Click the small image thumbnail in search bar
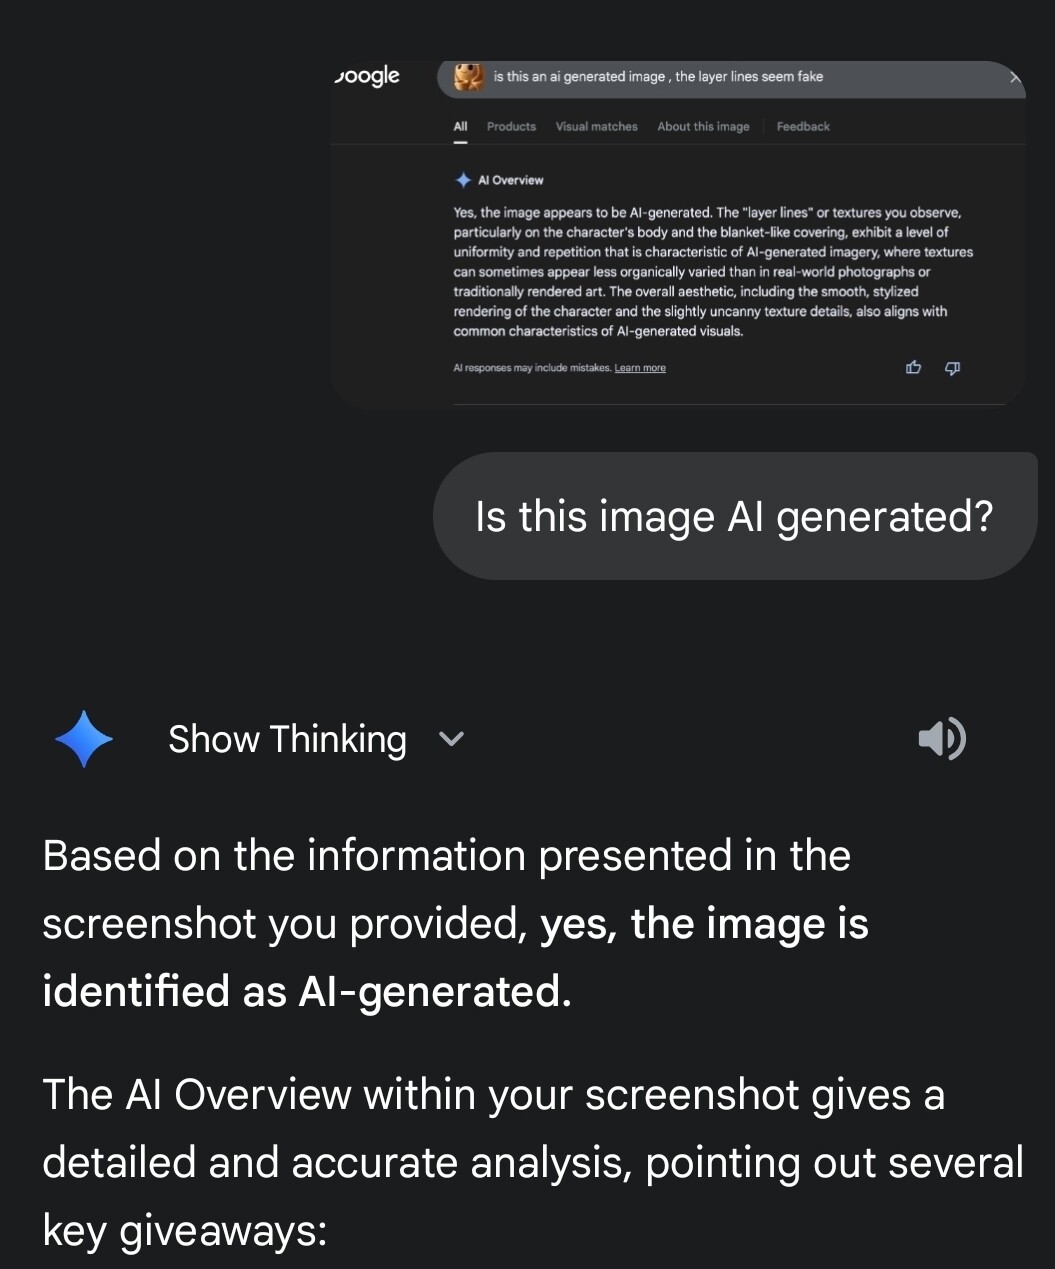 tap(469, 77)
